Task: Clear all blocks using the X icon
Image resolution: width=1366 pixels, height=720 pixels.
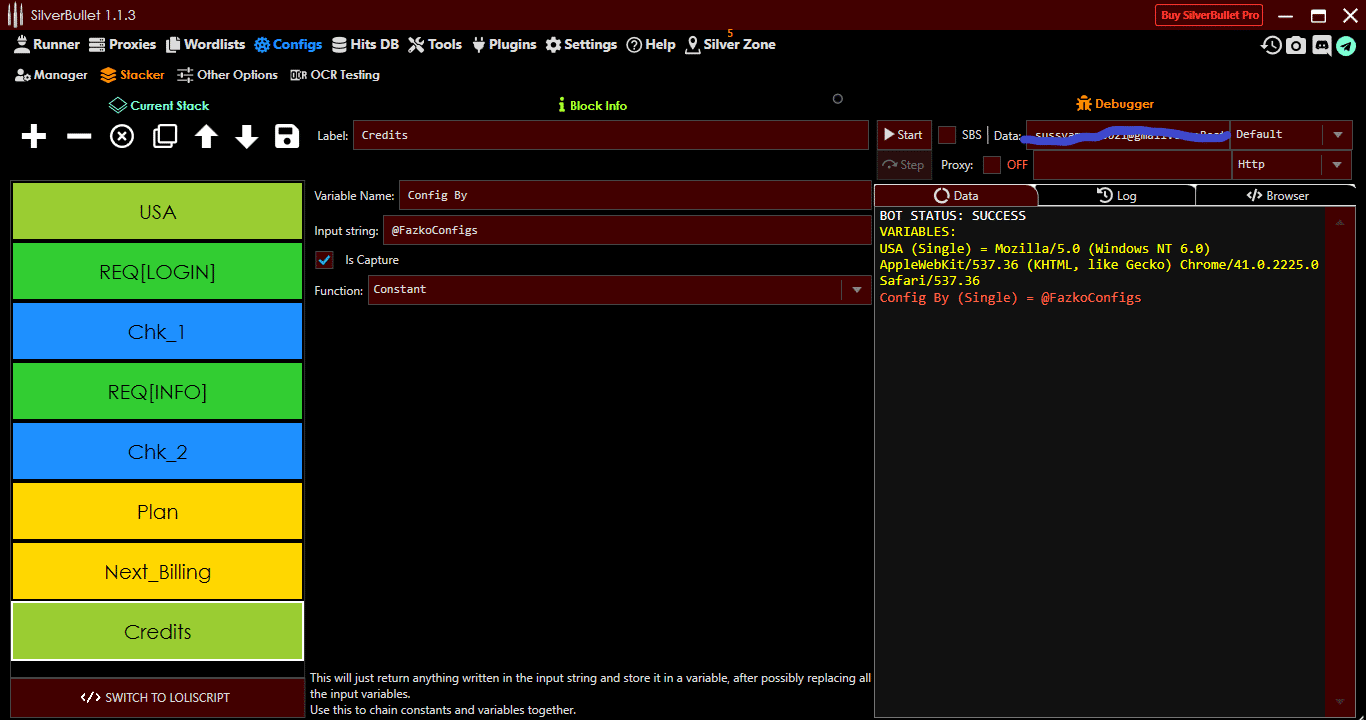Action: 121,136
